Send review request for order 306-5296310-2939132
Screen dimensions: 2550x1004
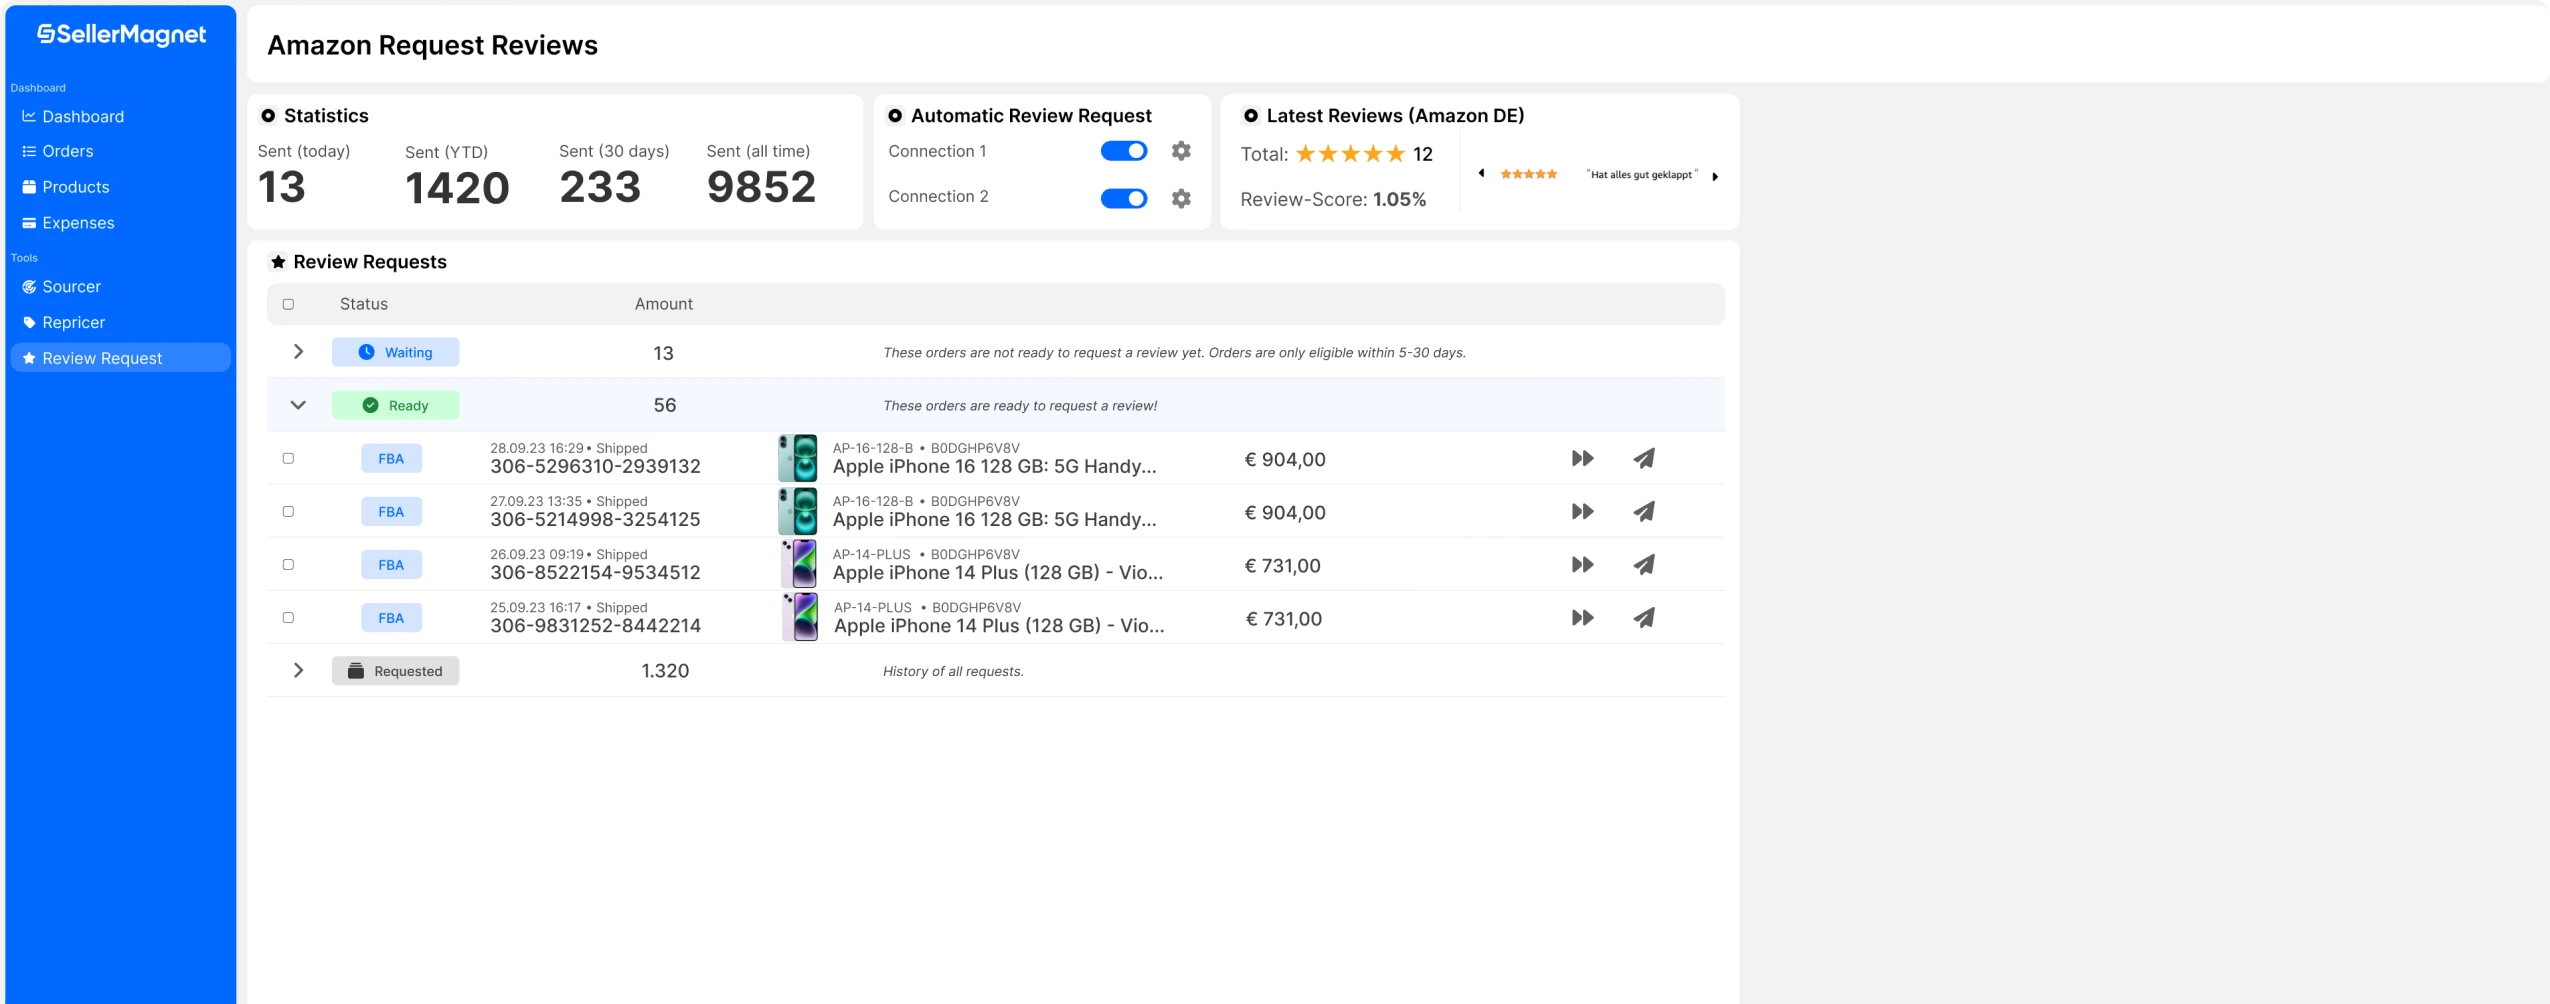(x=1644, y=458)
